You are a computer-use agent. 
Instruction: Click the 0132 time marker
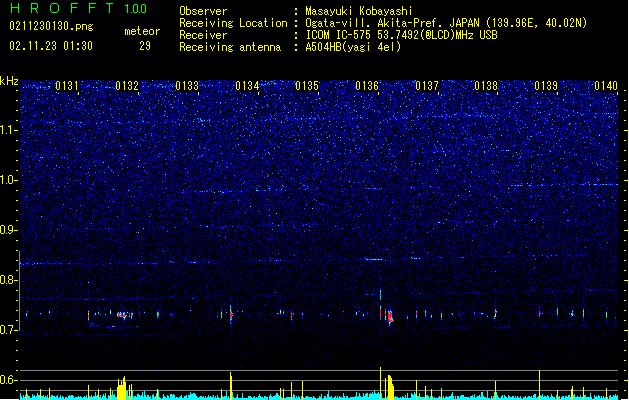(127, 86)
